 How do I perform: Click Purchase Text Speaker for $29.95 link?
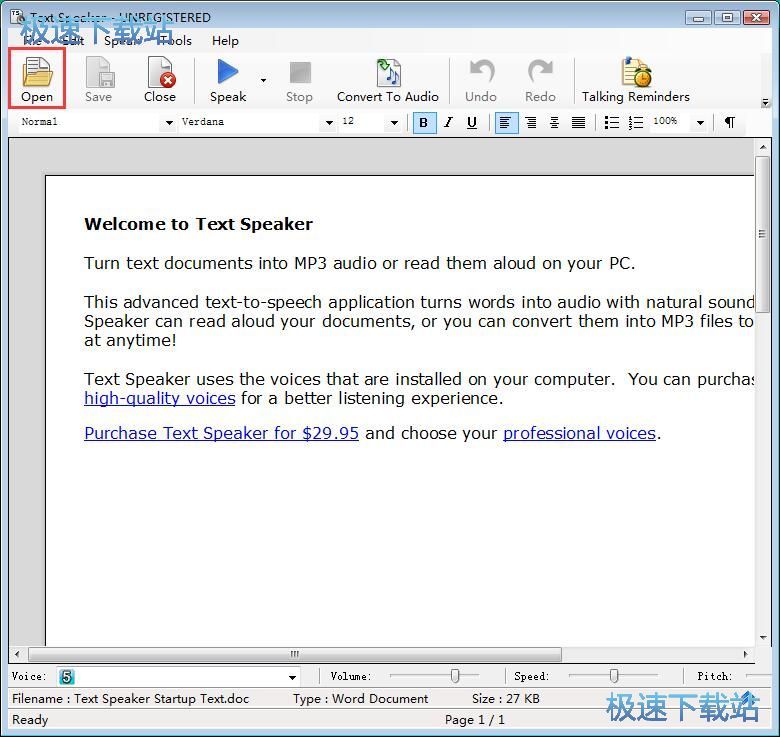click(221, 433)
